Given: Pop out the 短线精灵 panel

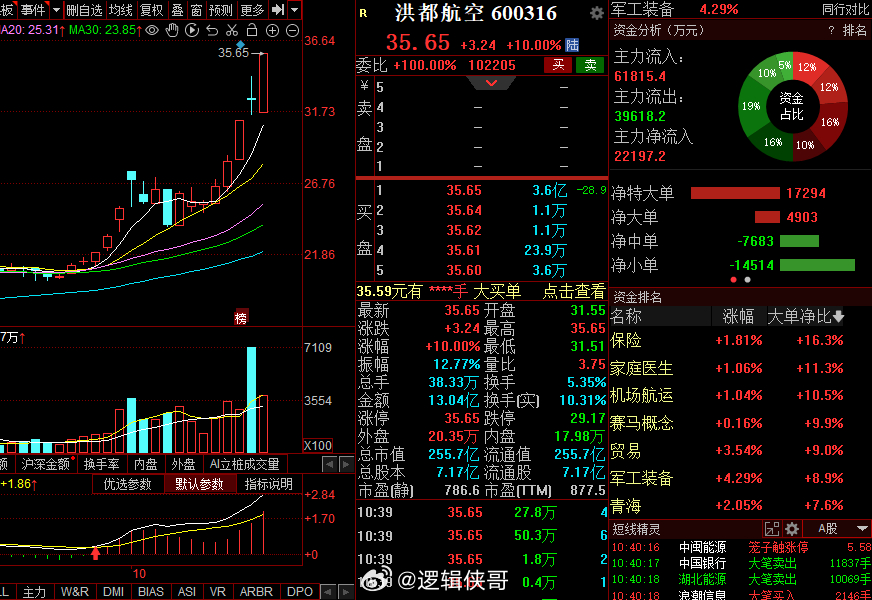Looking at the screenshot, I should [x=772, y=528].
